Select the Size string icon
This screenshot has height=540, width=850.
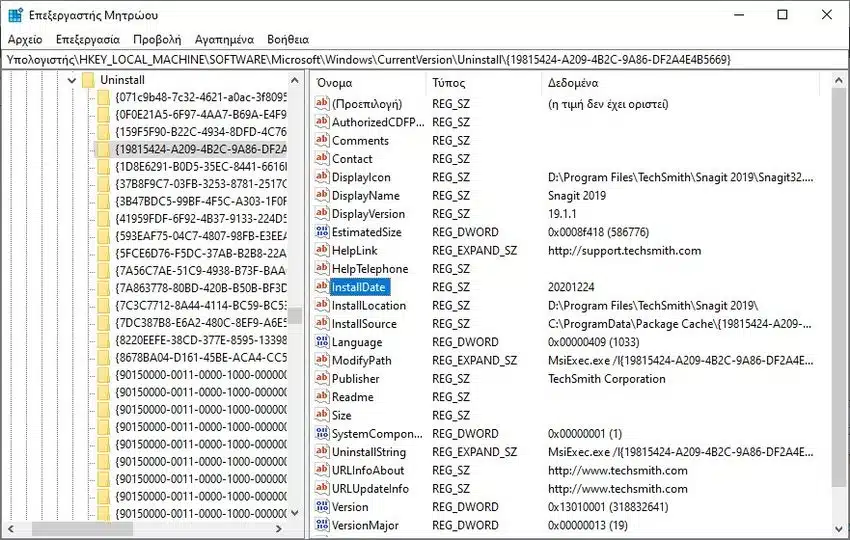pyautogui.click(x=322, y=415)
